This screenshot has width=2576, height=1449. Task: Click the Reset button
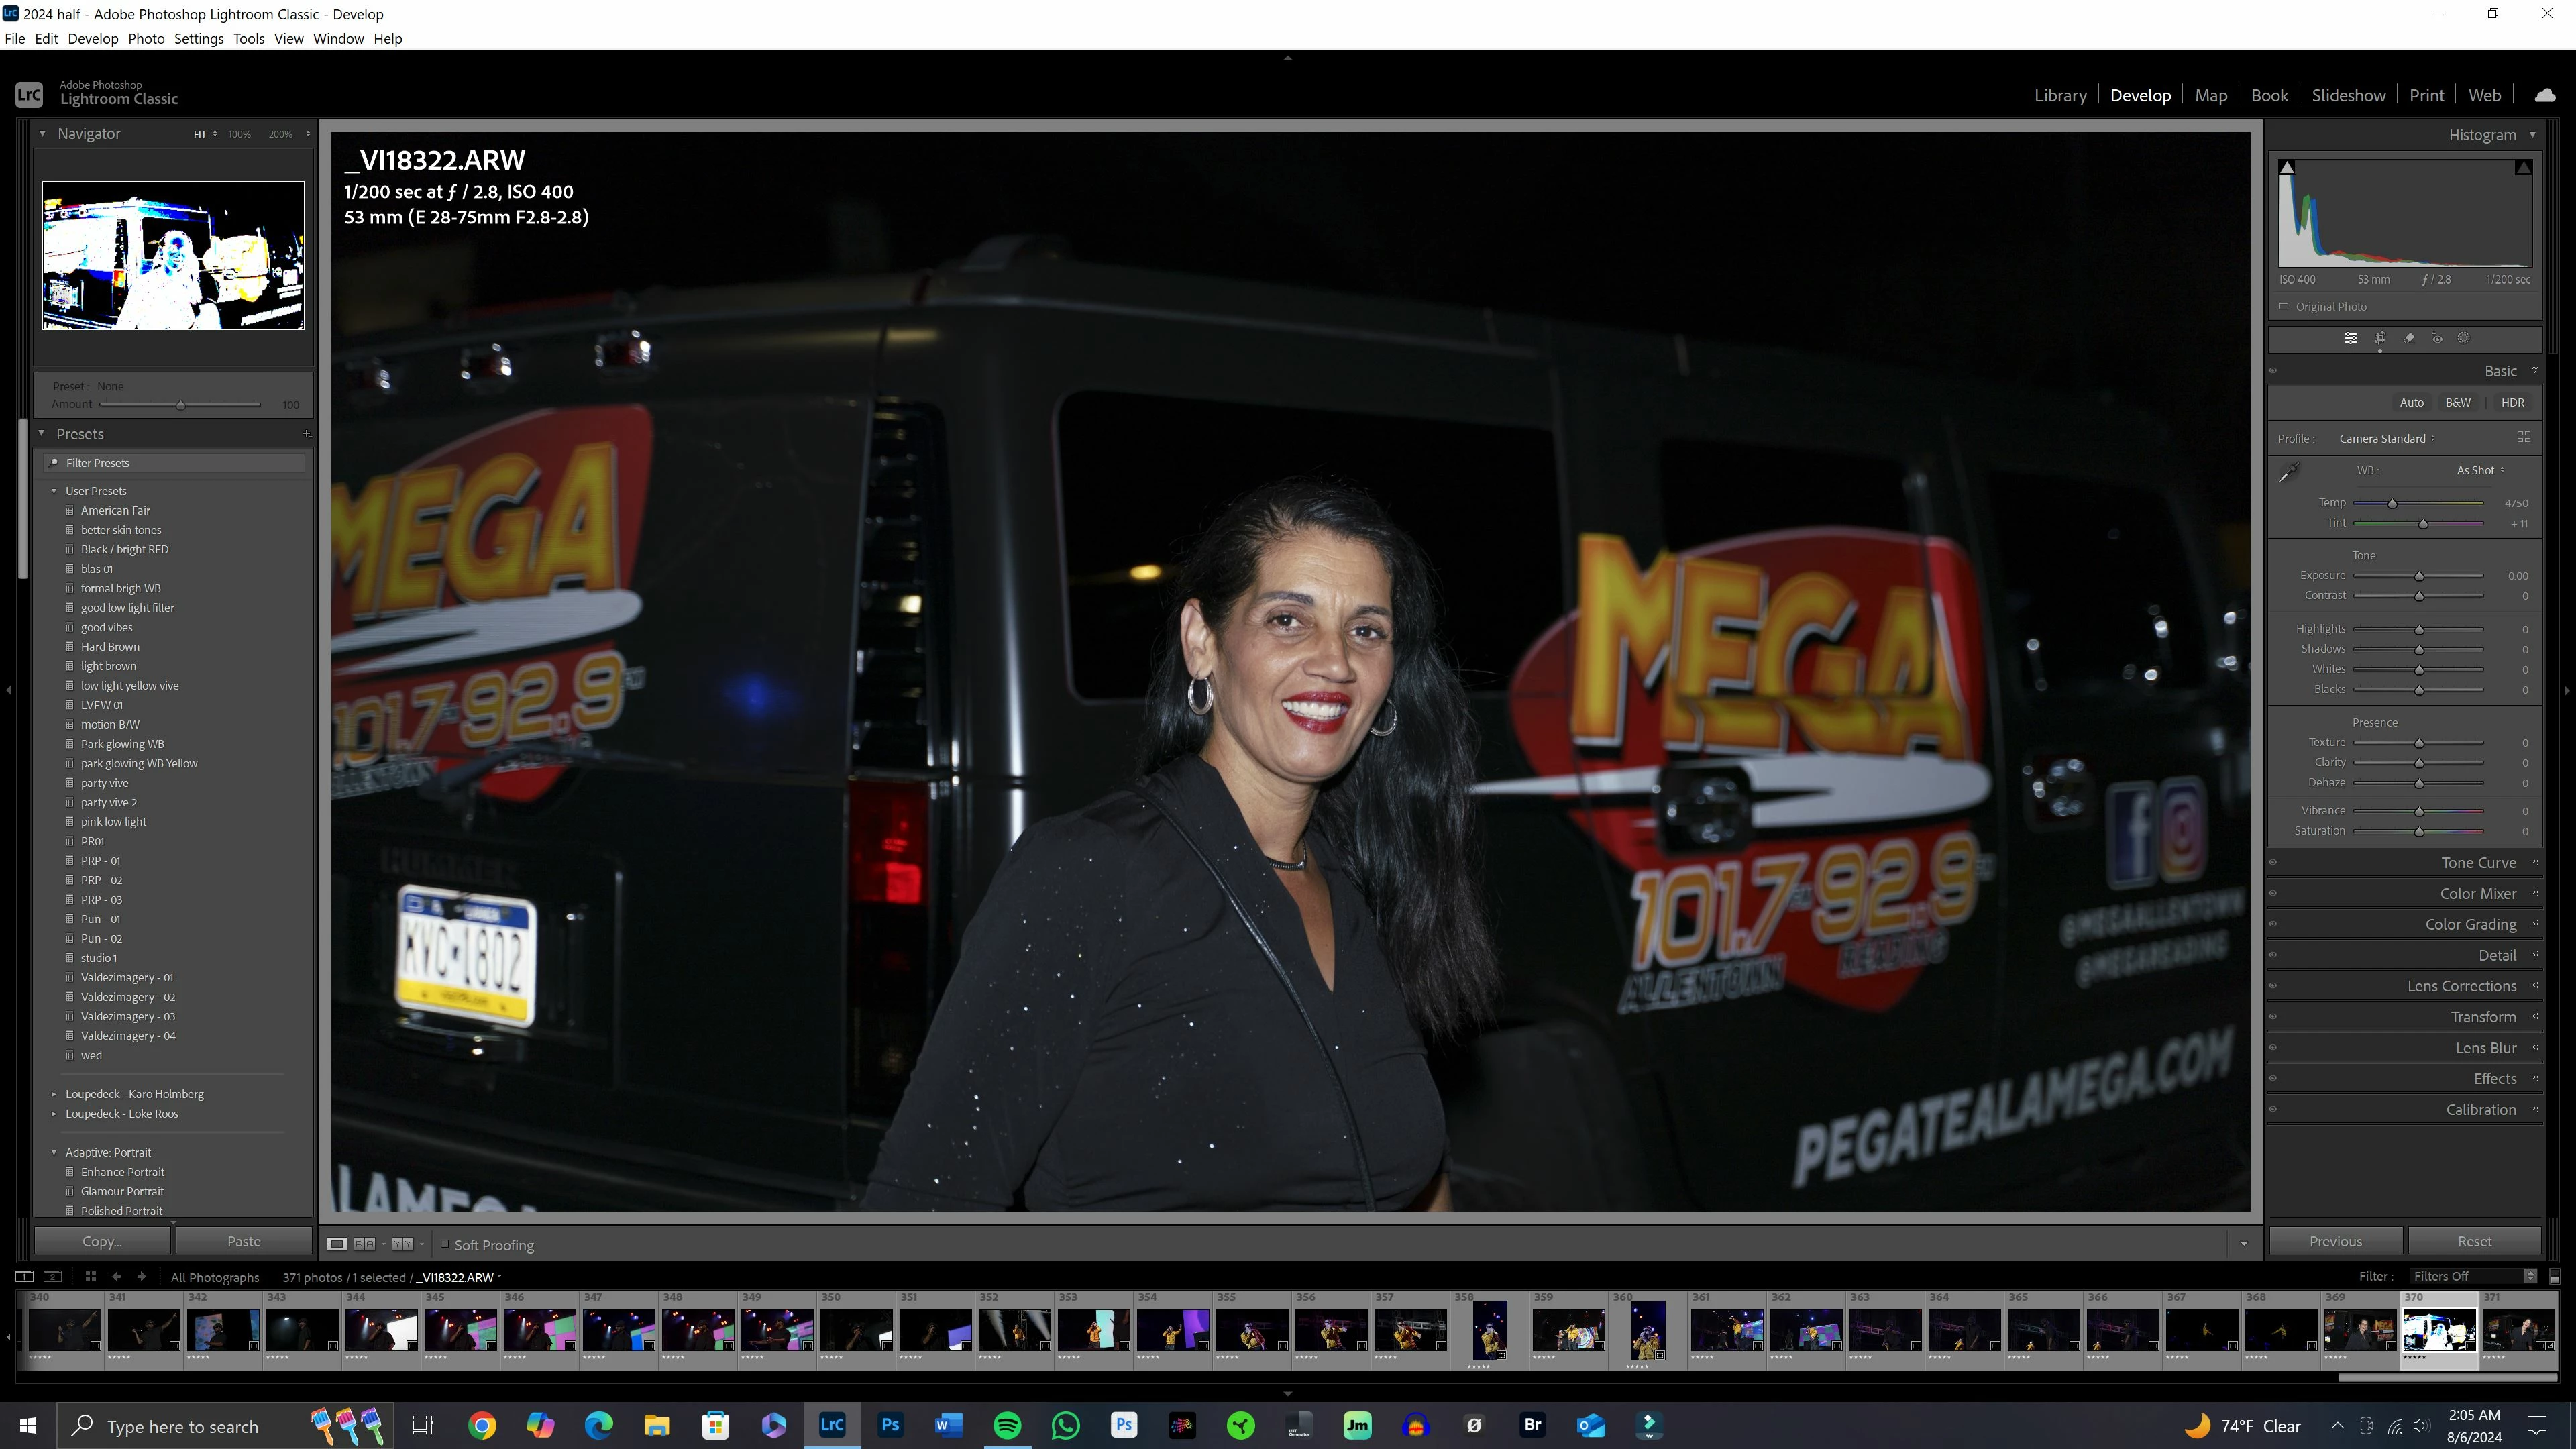2474,1241
